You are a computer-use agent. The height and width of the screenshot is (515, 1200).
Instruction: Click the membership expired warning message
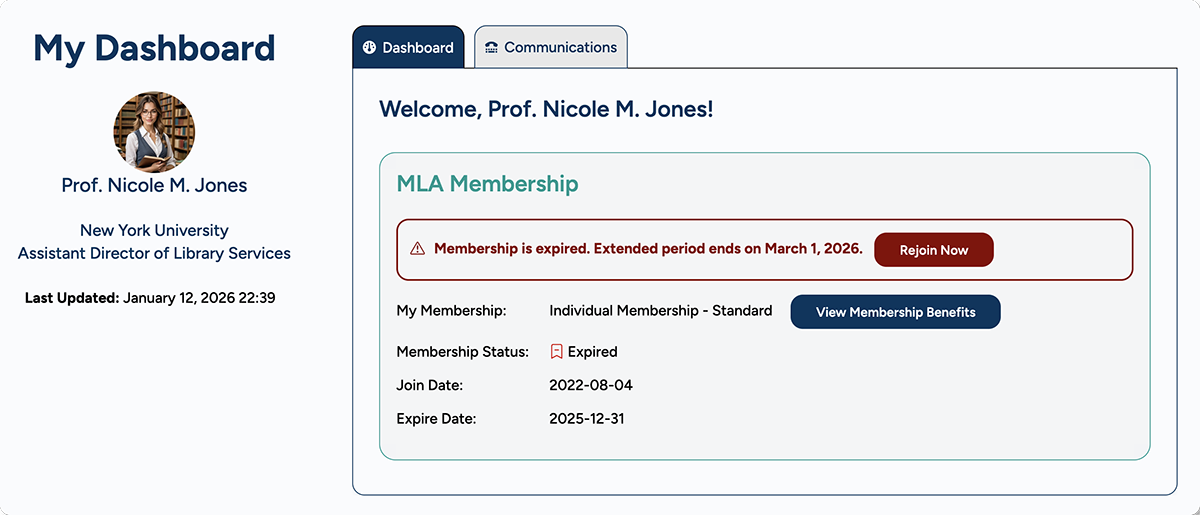click(x=648, y=249)
